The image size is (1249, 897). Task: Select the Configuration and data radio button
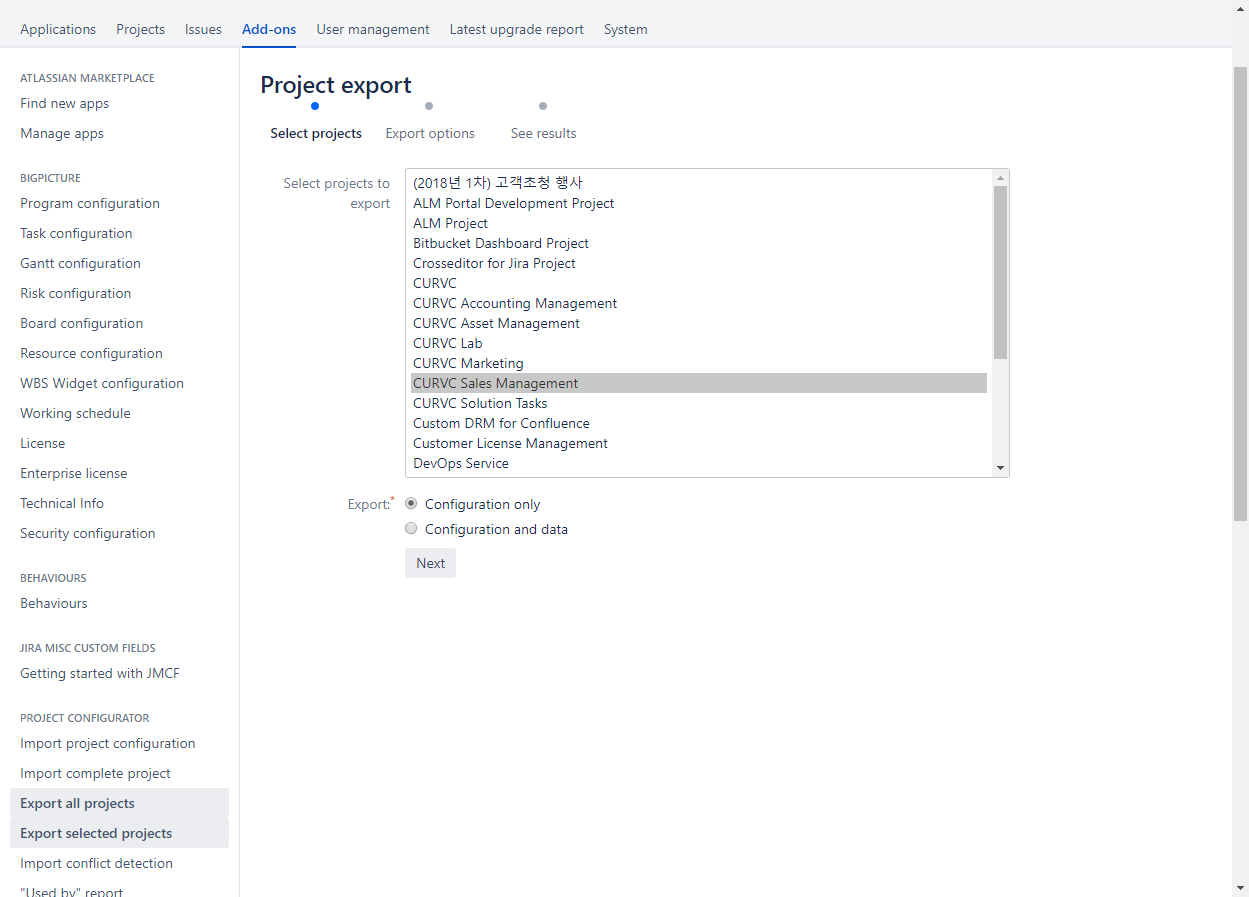click(411, 529)
